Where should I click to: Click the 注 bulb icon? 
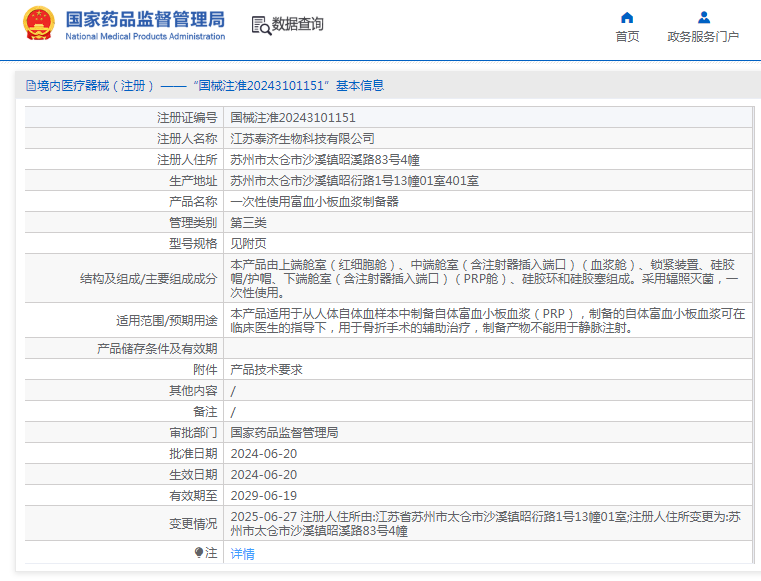(199, 552)
